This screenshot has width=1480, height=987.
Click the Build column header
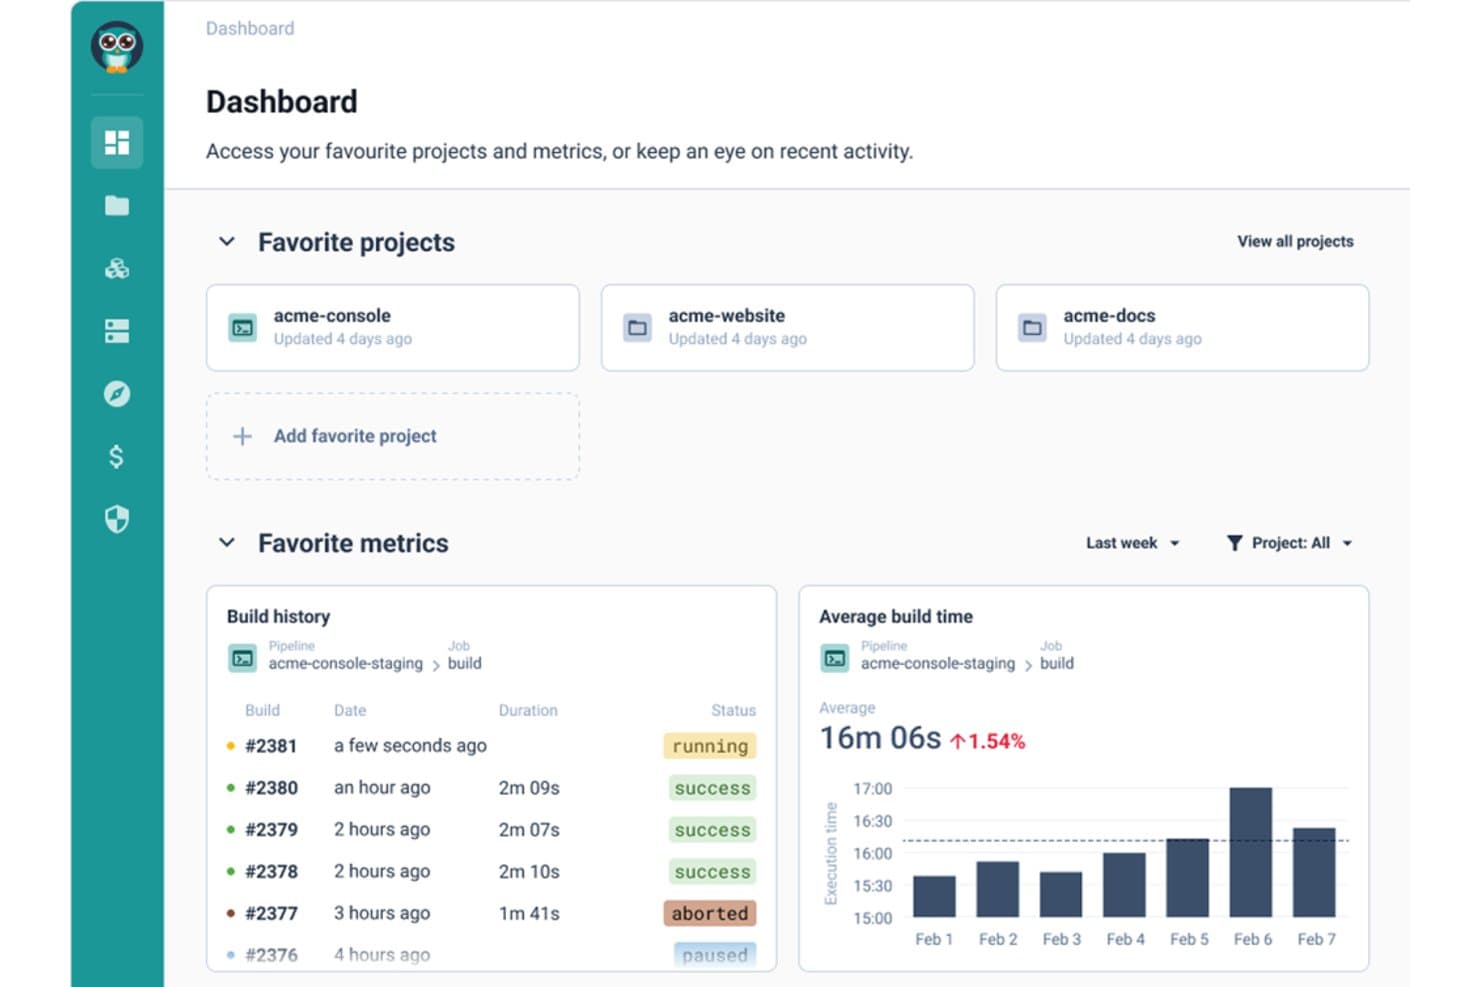[x=262, y=710]
